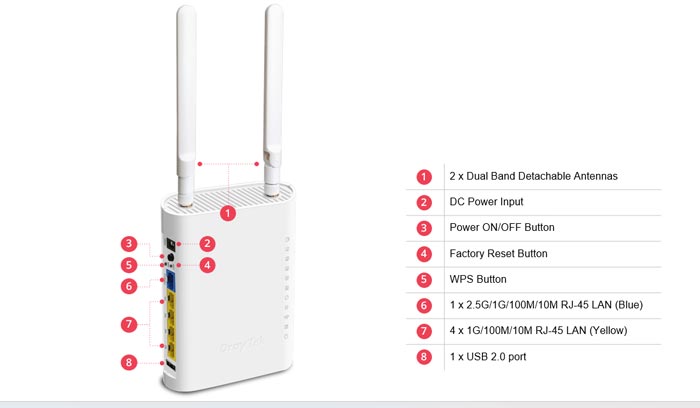Click the blue 2.5G LAN port on router
This screenshot has width=700, height=408.
coord(171,280)
